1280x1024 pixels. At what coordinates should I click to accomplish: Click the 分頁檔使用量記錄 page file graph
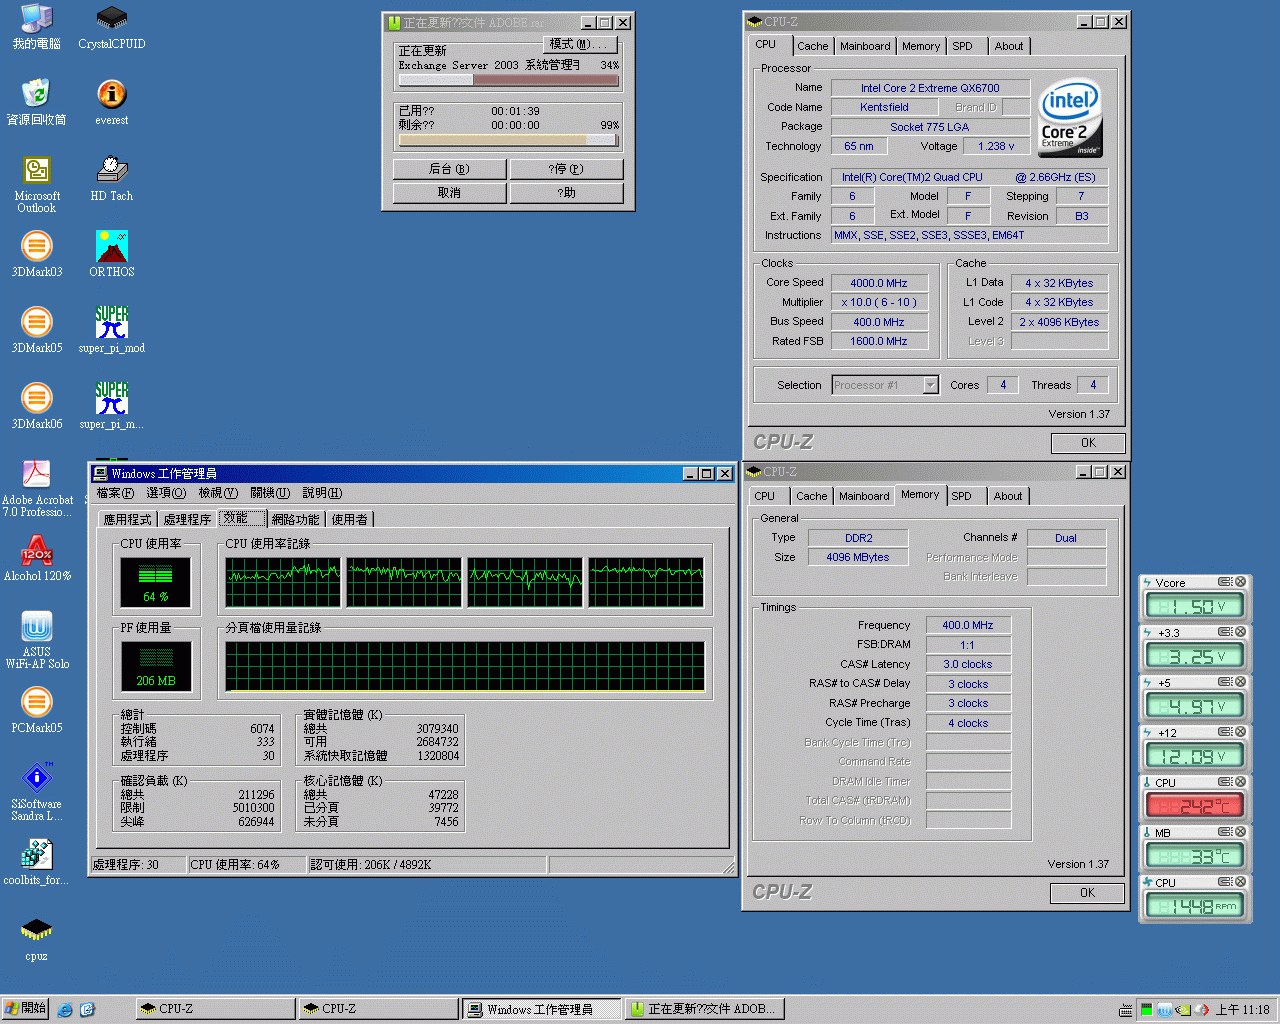[465, 667]
